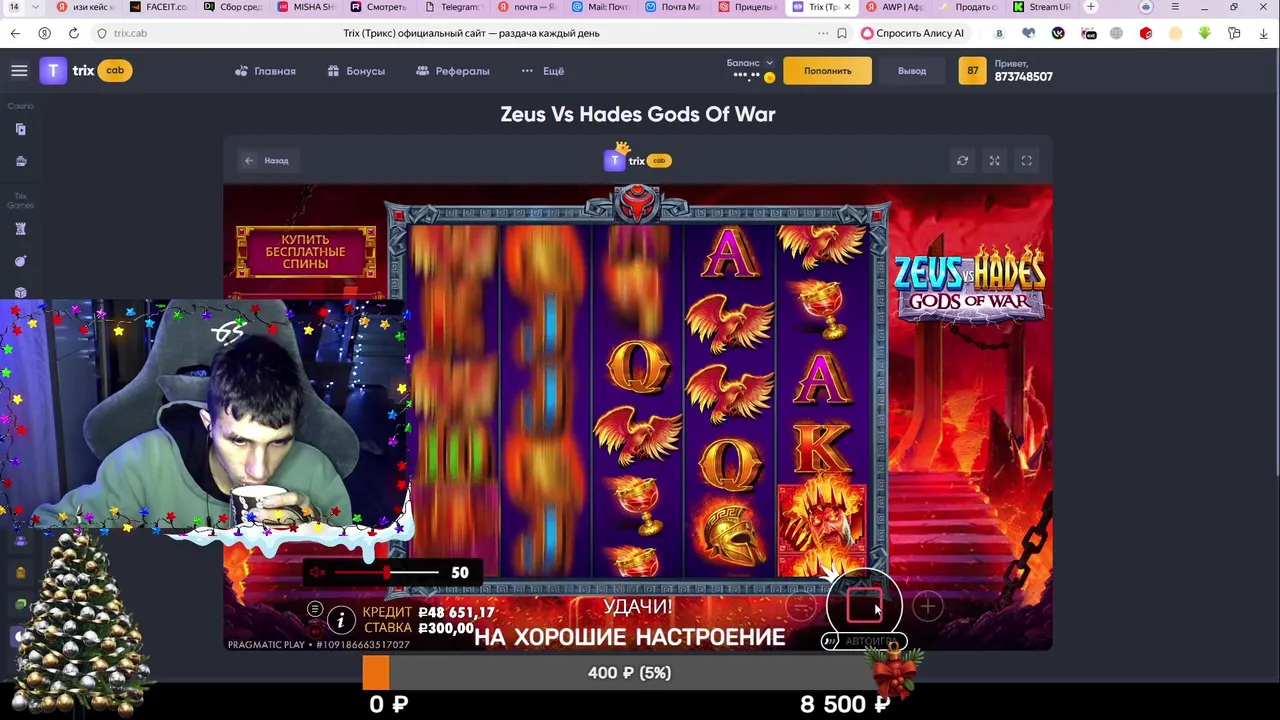
Task: Open the hamburger sidebar menu
Action: tap(19, 71)
